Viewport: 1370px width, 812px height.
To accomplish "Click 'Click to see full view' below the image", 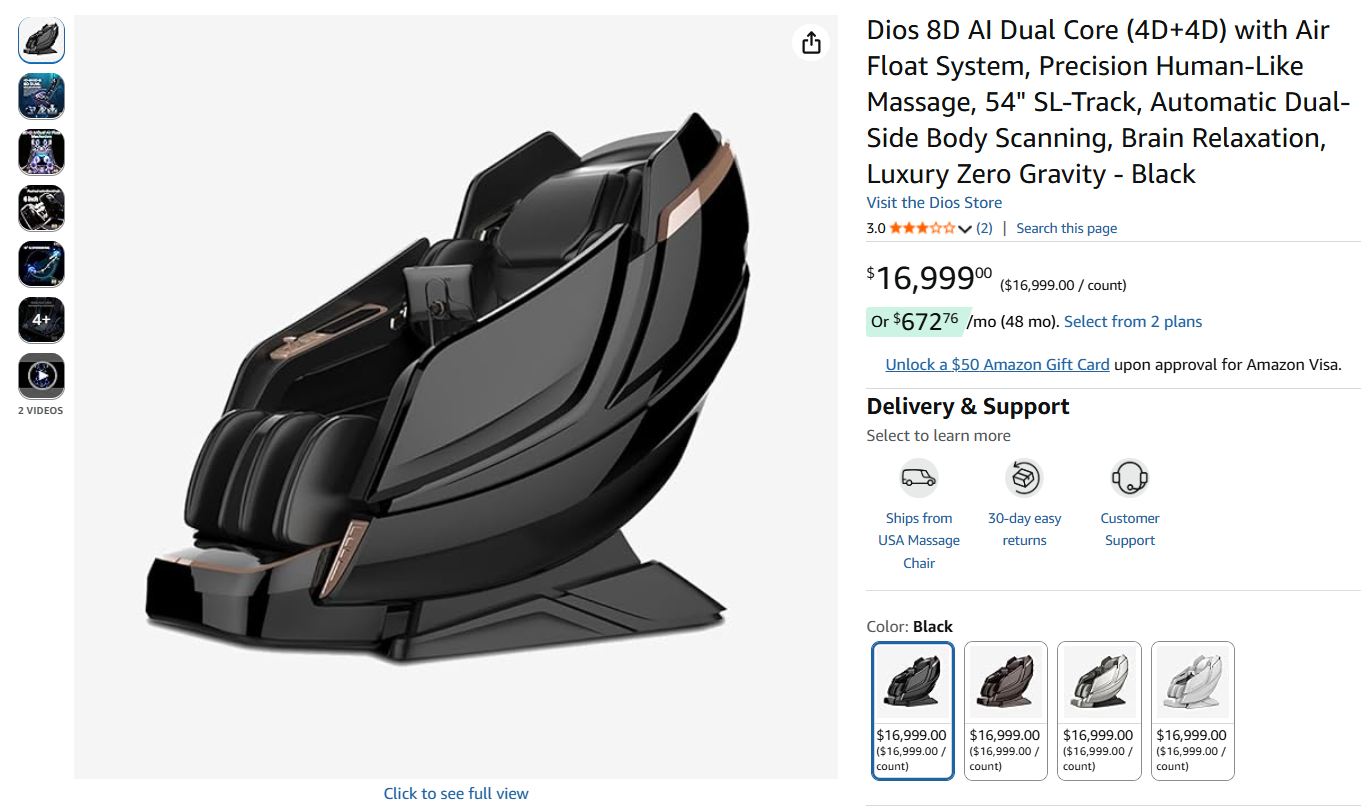I will pos(456,793).
